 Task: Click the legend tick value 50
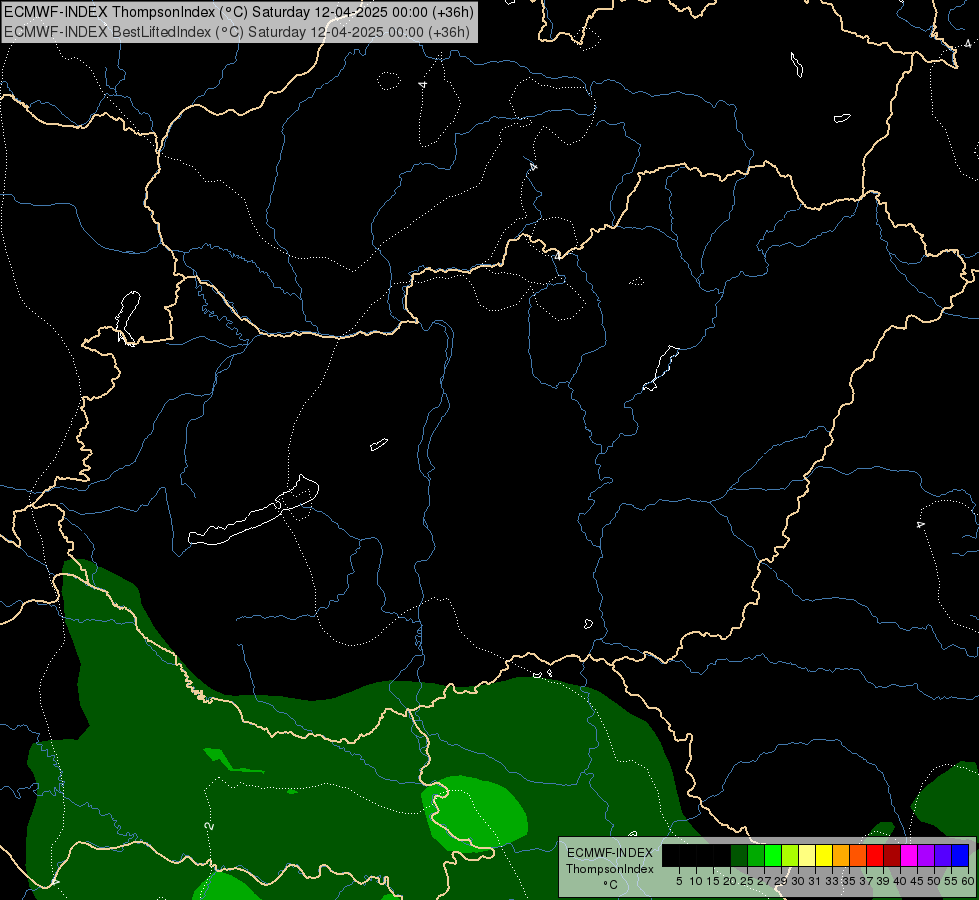[x=933, y=881]
